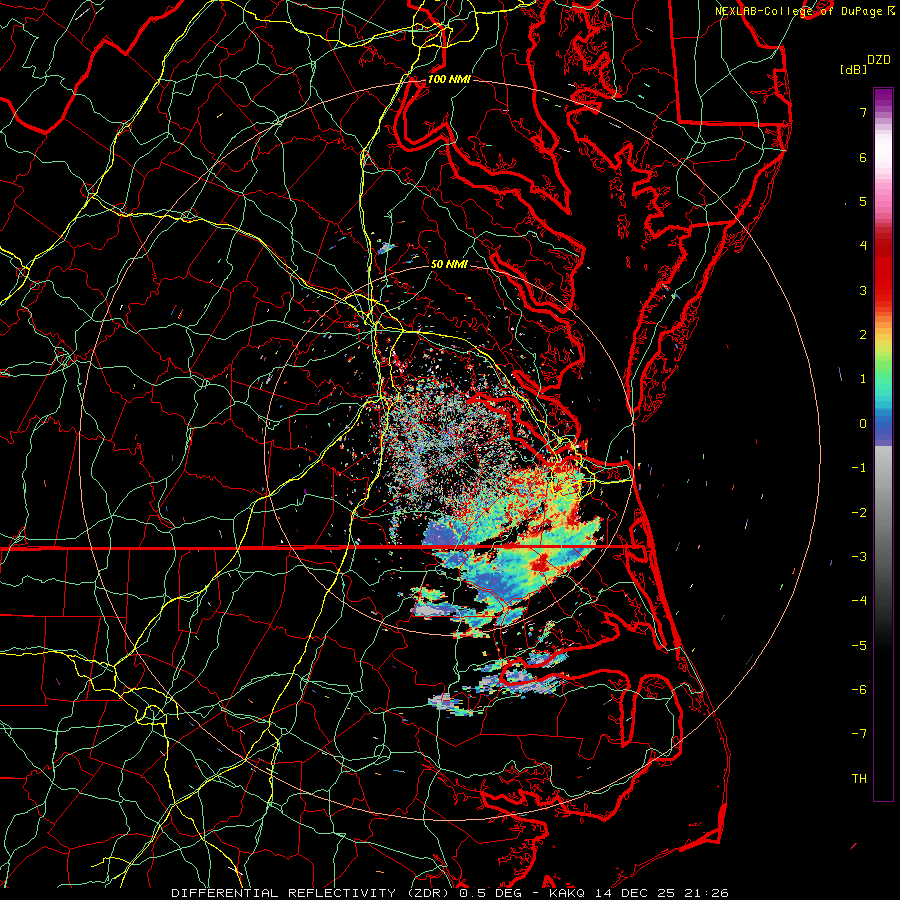Click the ZDR color scale bar
Viewport: 900px width, 900px height.
[883, 444]
